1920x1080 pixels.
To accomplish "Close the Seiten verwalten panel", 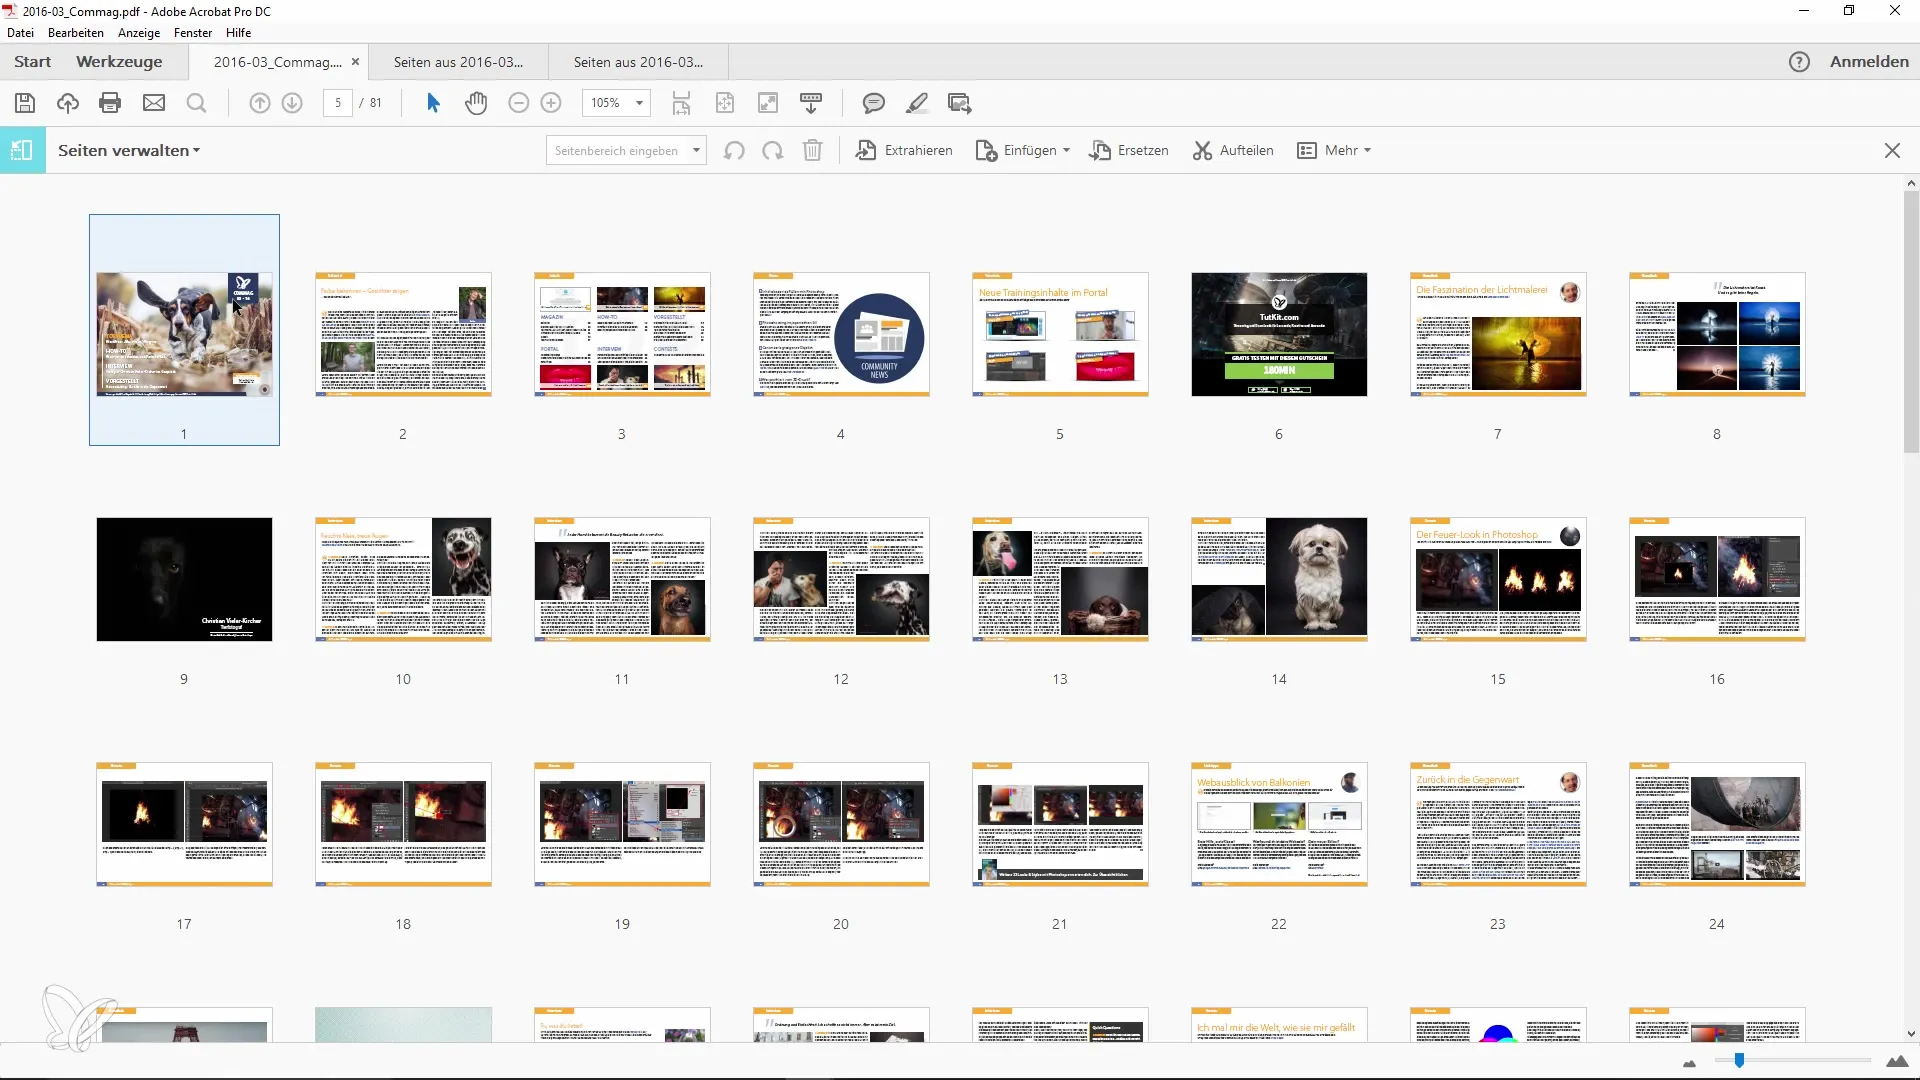I will (1892, 149).
